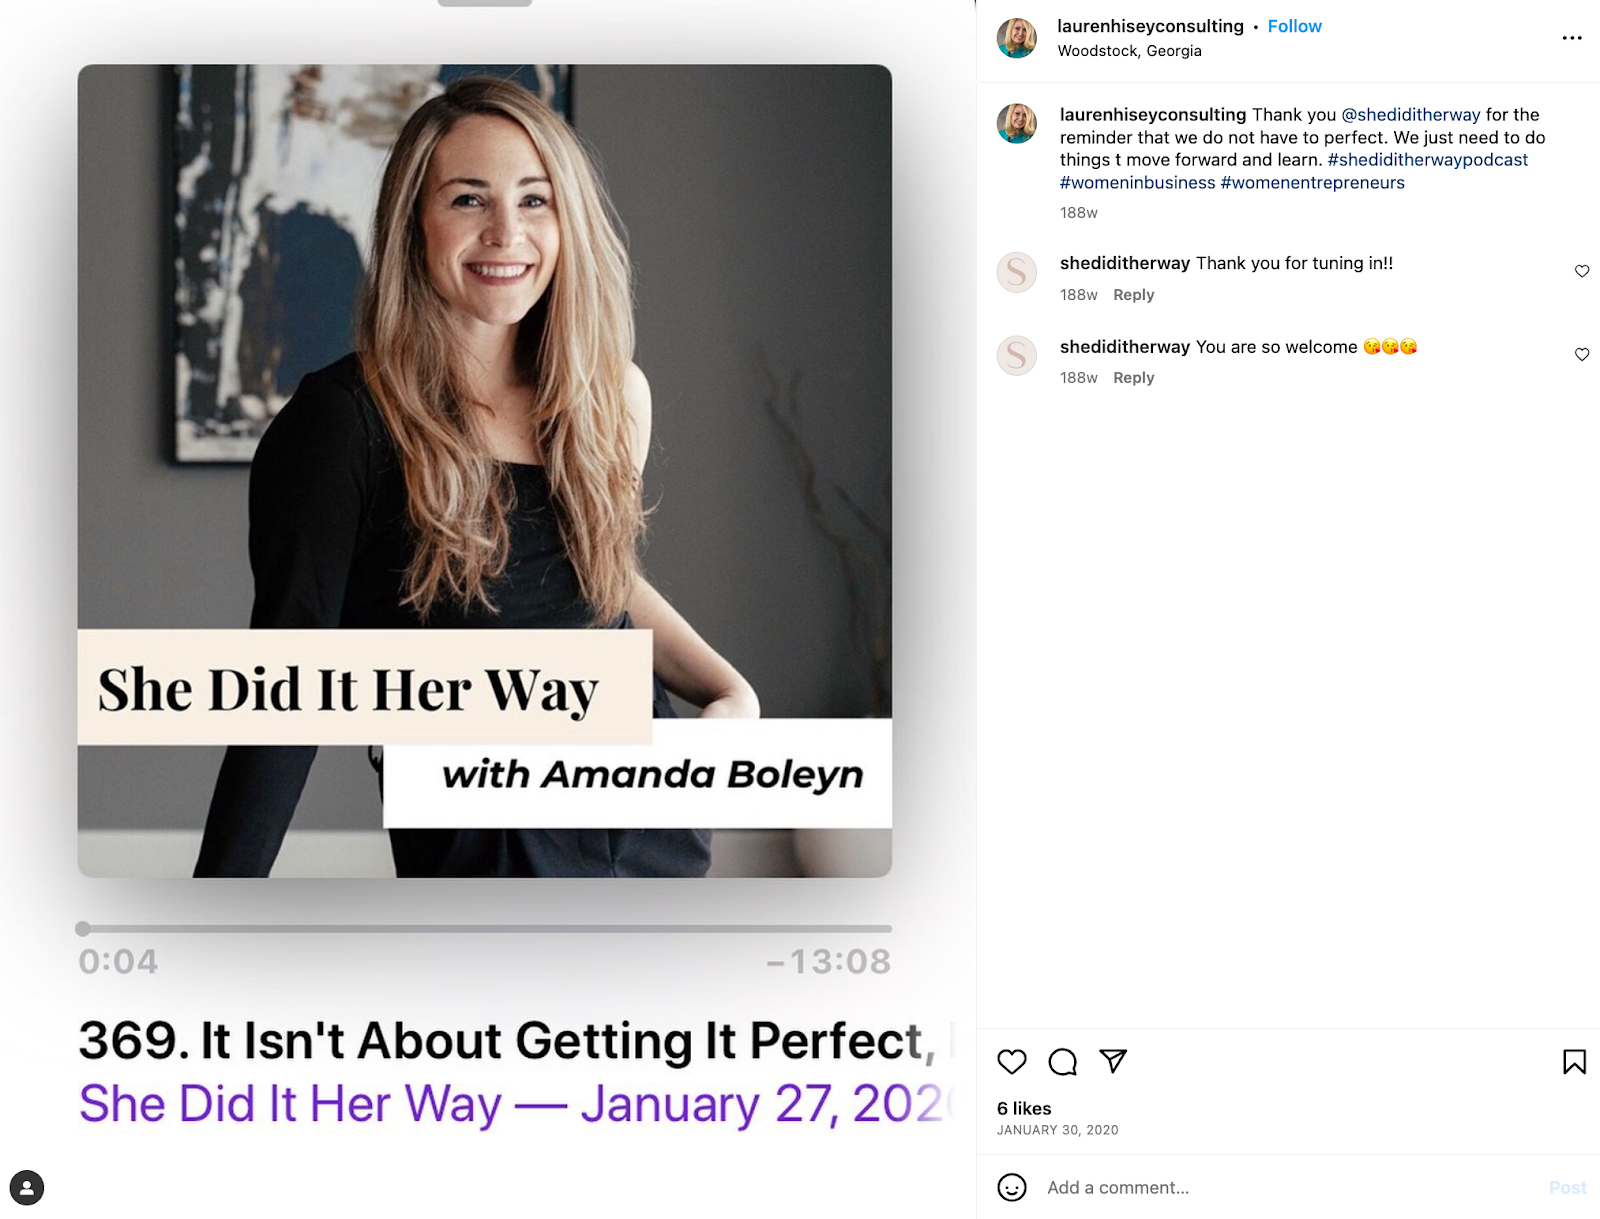Image resolution: width=1600 pixels, height=1219 pixels.
Task: Open the #womenentrepreneurs hashtag
Action: (1312, 183)
